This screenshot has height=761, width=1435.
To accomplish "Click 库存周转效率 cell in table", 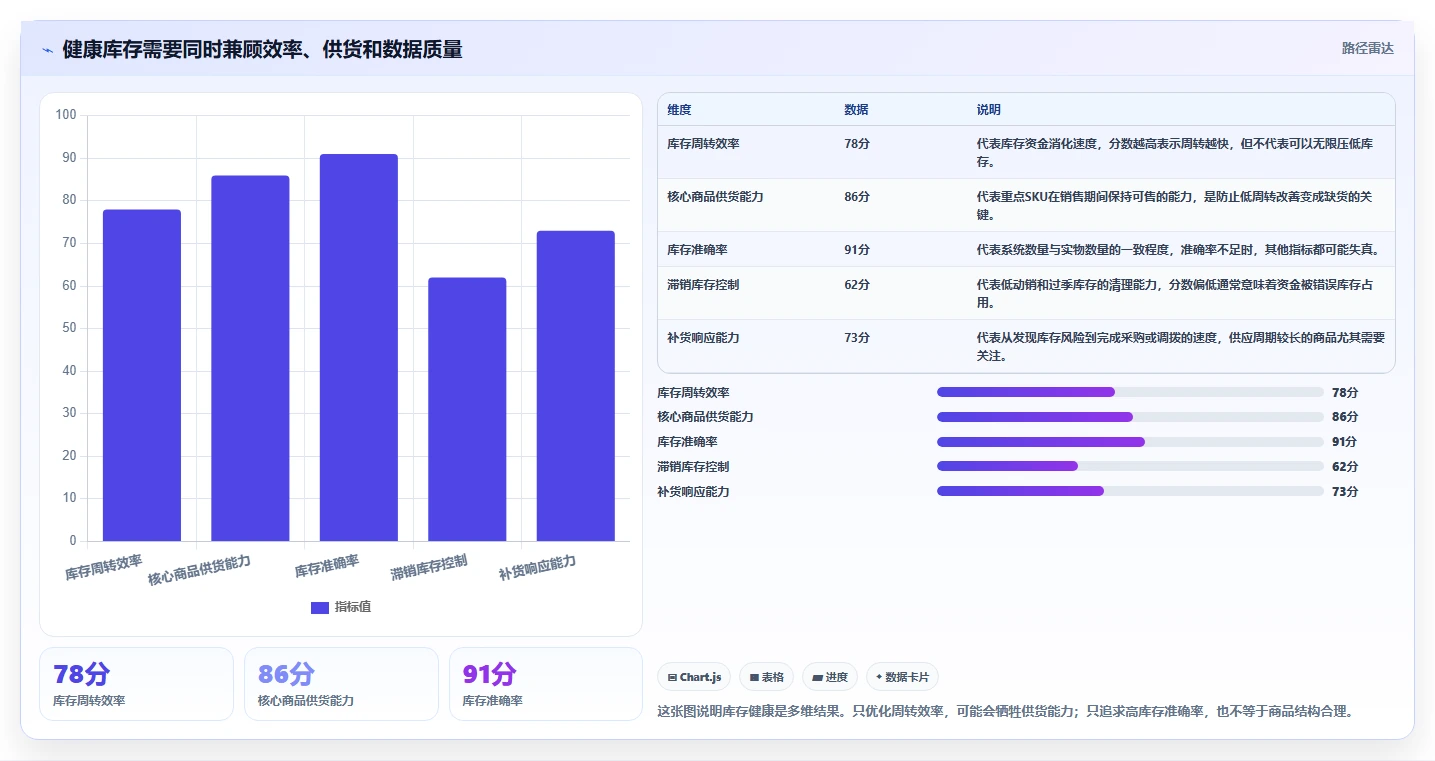I will (704, 144).
